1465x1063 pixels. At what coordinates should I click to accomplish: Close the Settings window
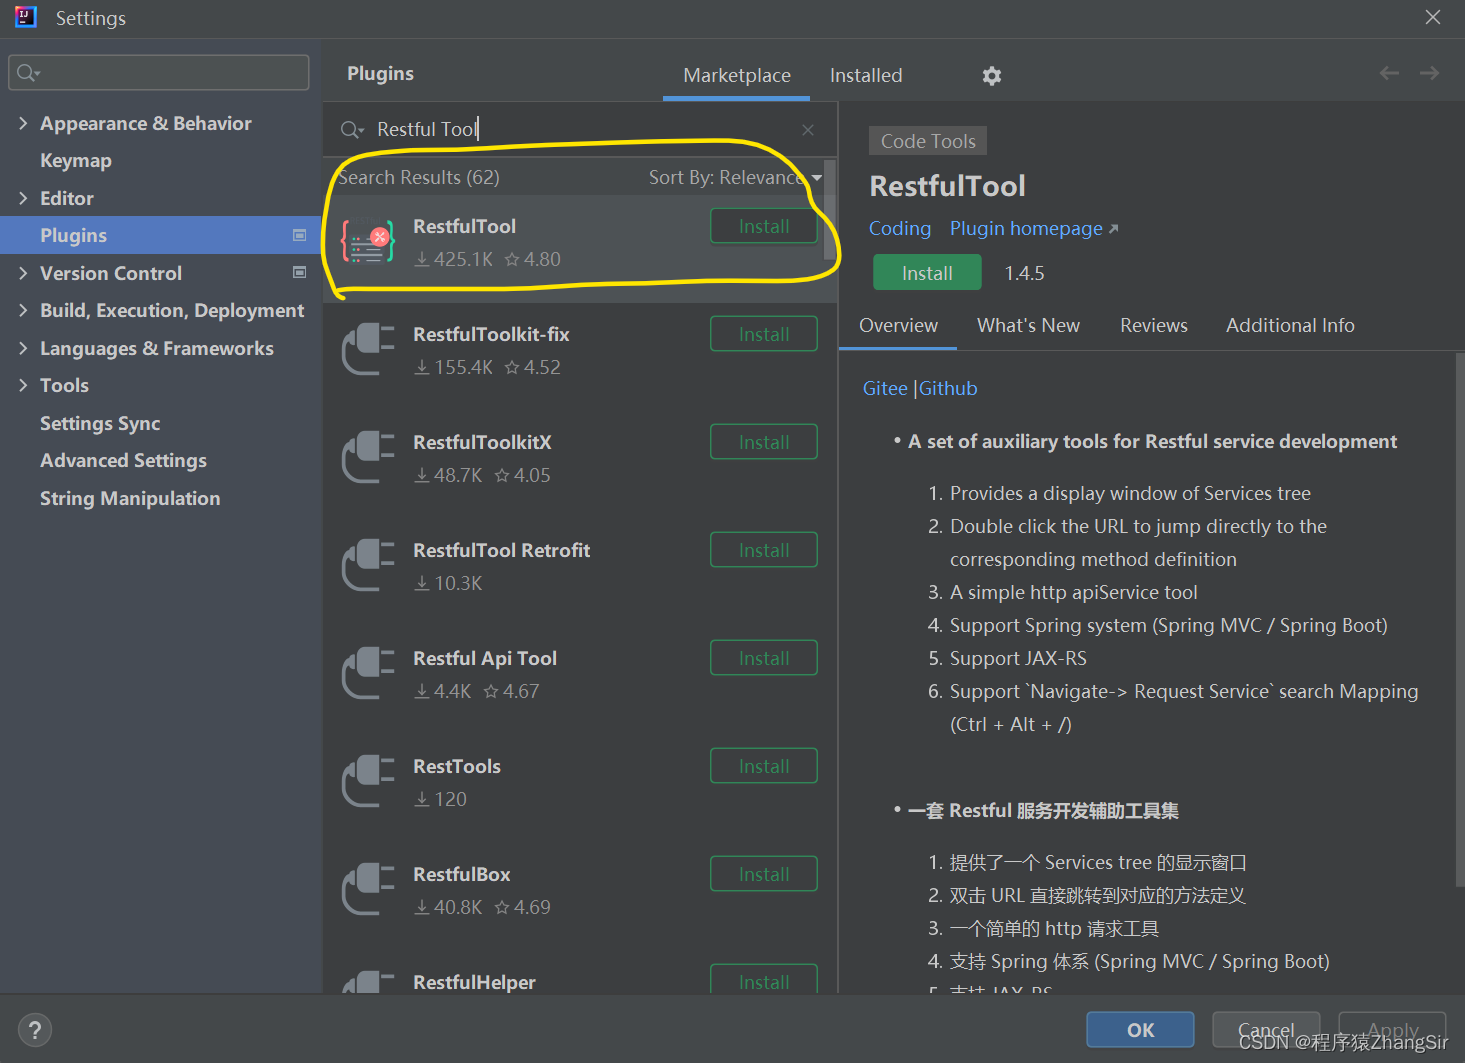(1433, 17)
